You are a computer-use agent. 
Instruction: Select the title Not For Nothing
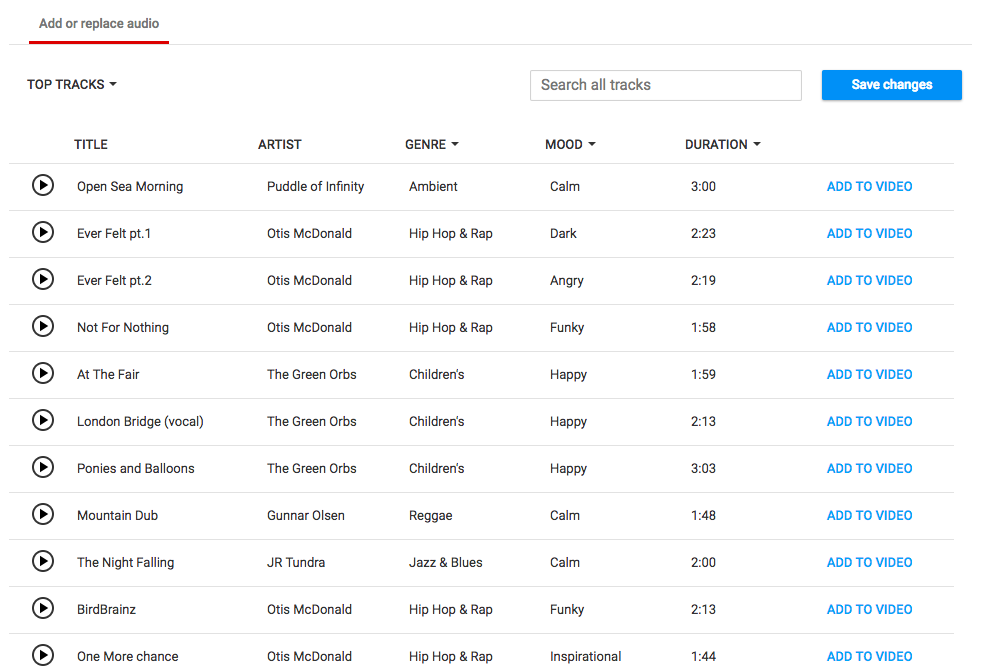pyautogui.click(x=123, y=328)
